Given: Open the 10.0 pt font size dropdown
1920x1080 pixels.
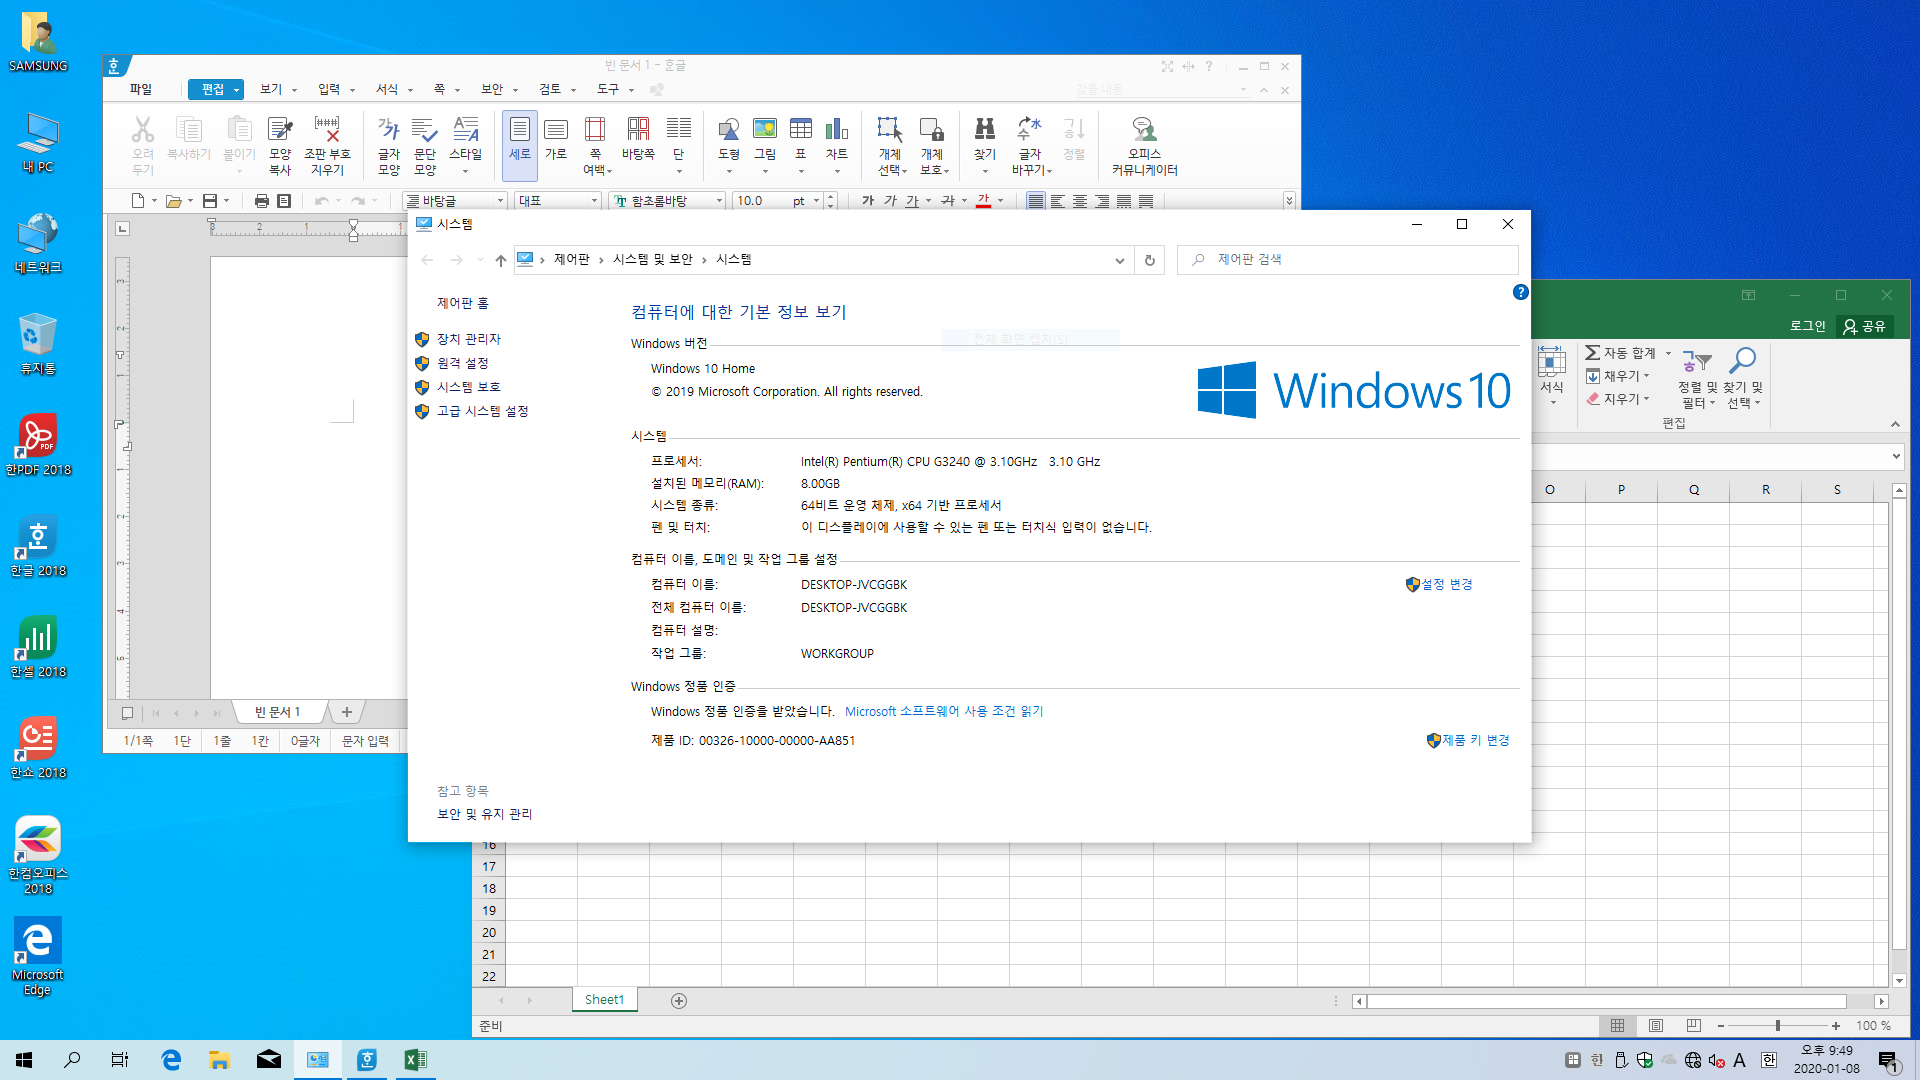Looking at the screenshot, I should click(816, 201).
